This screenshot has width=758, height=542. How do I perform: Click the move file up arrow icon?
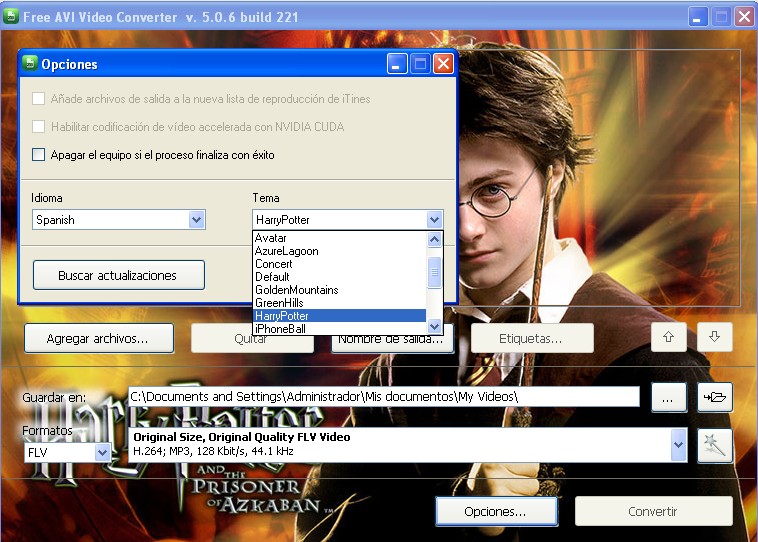pos(669,337)
